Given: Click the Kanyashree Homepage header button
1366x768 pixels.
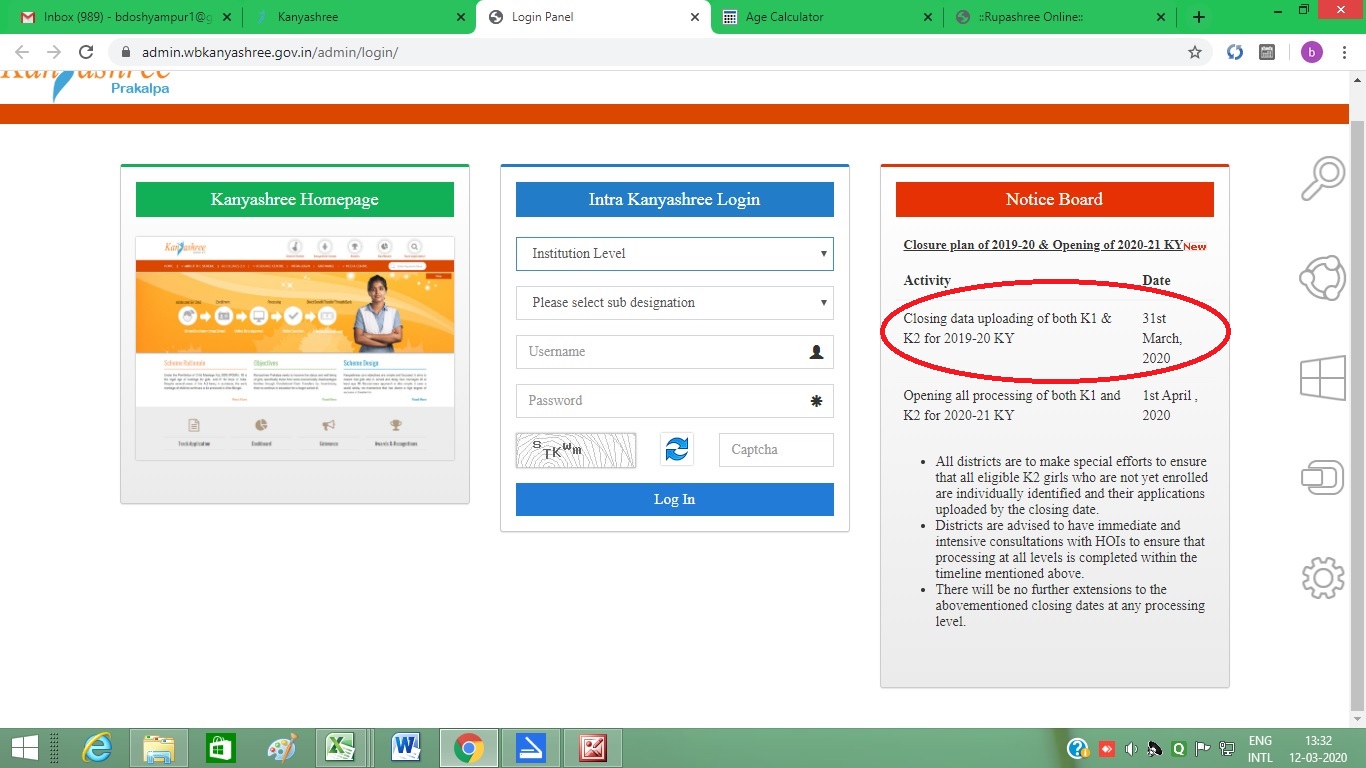Looking at the screenshot, I should (x=295, y=199).
